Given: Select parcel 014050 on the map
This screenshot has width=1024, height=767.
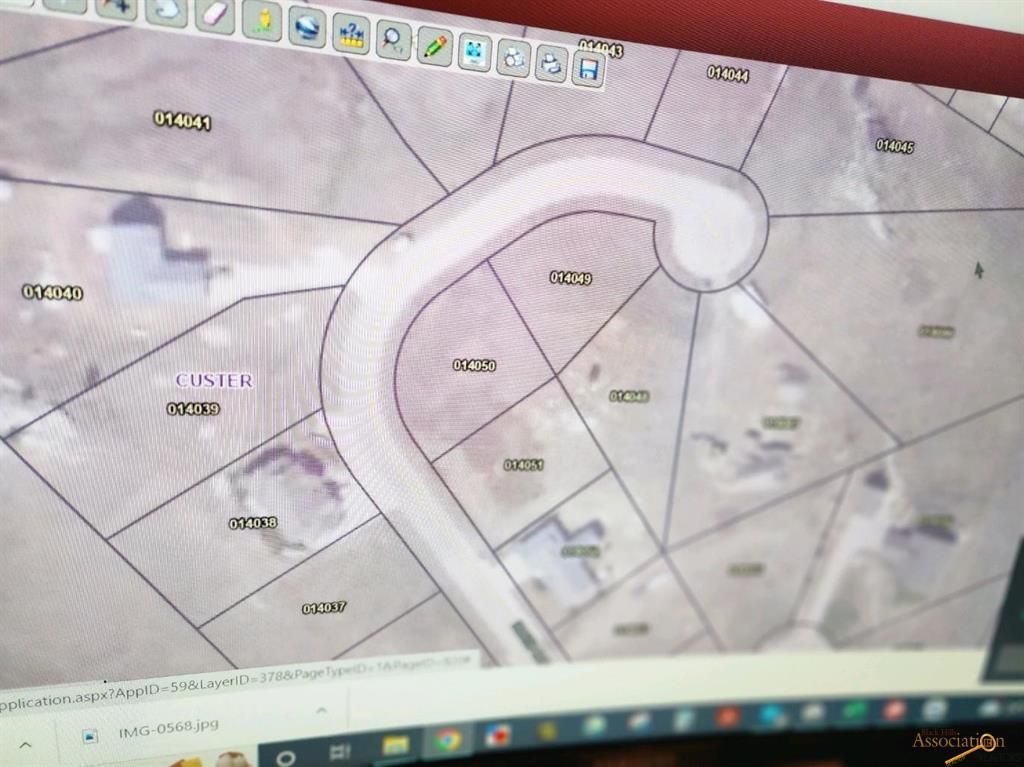Looking at the screenshot, I should click(474, 366).
